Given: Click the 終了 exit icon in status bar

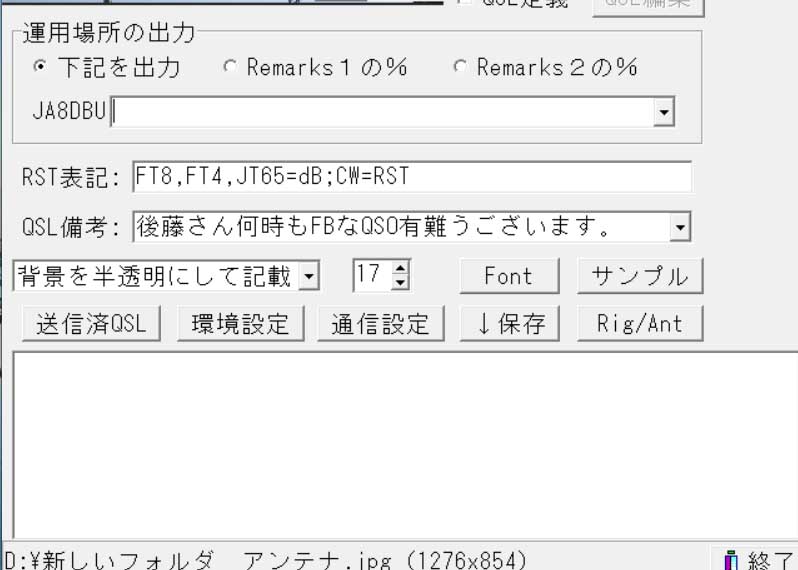Looking at the screenshot, I should (731, 560).
